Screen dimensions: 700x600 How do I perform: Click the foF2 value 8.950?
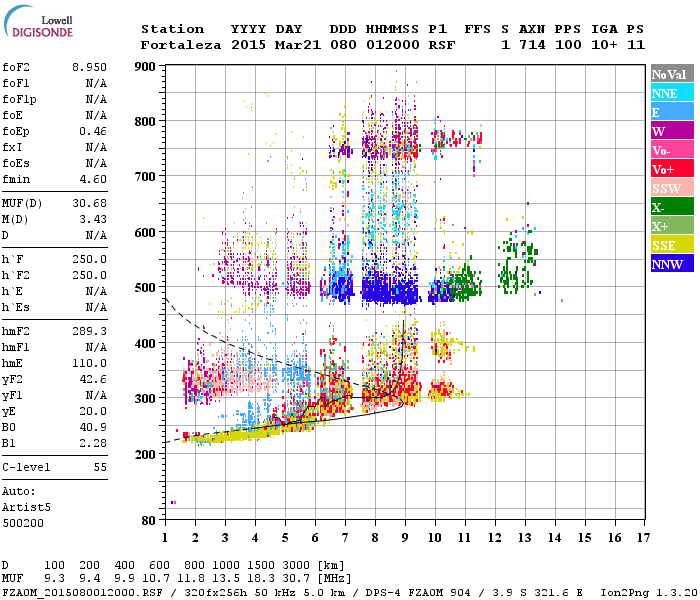click(89, 69)
